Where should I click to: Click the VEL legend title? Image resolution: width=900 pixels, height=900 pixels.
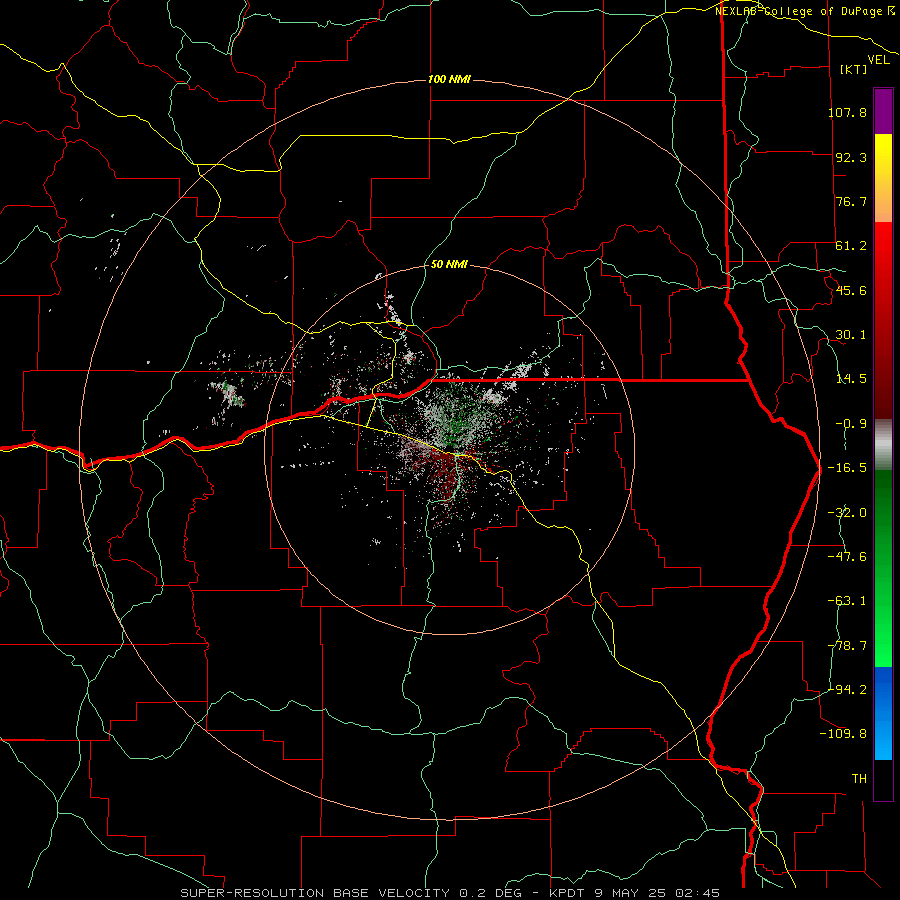pos(878,59)
